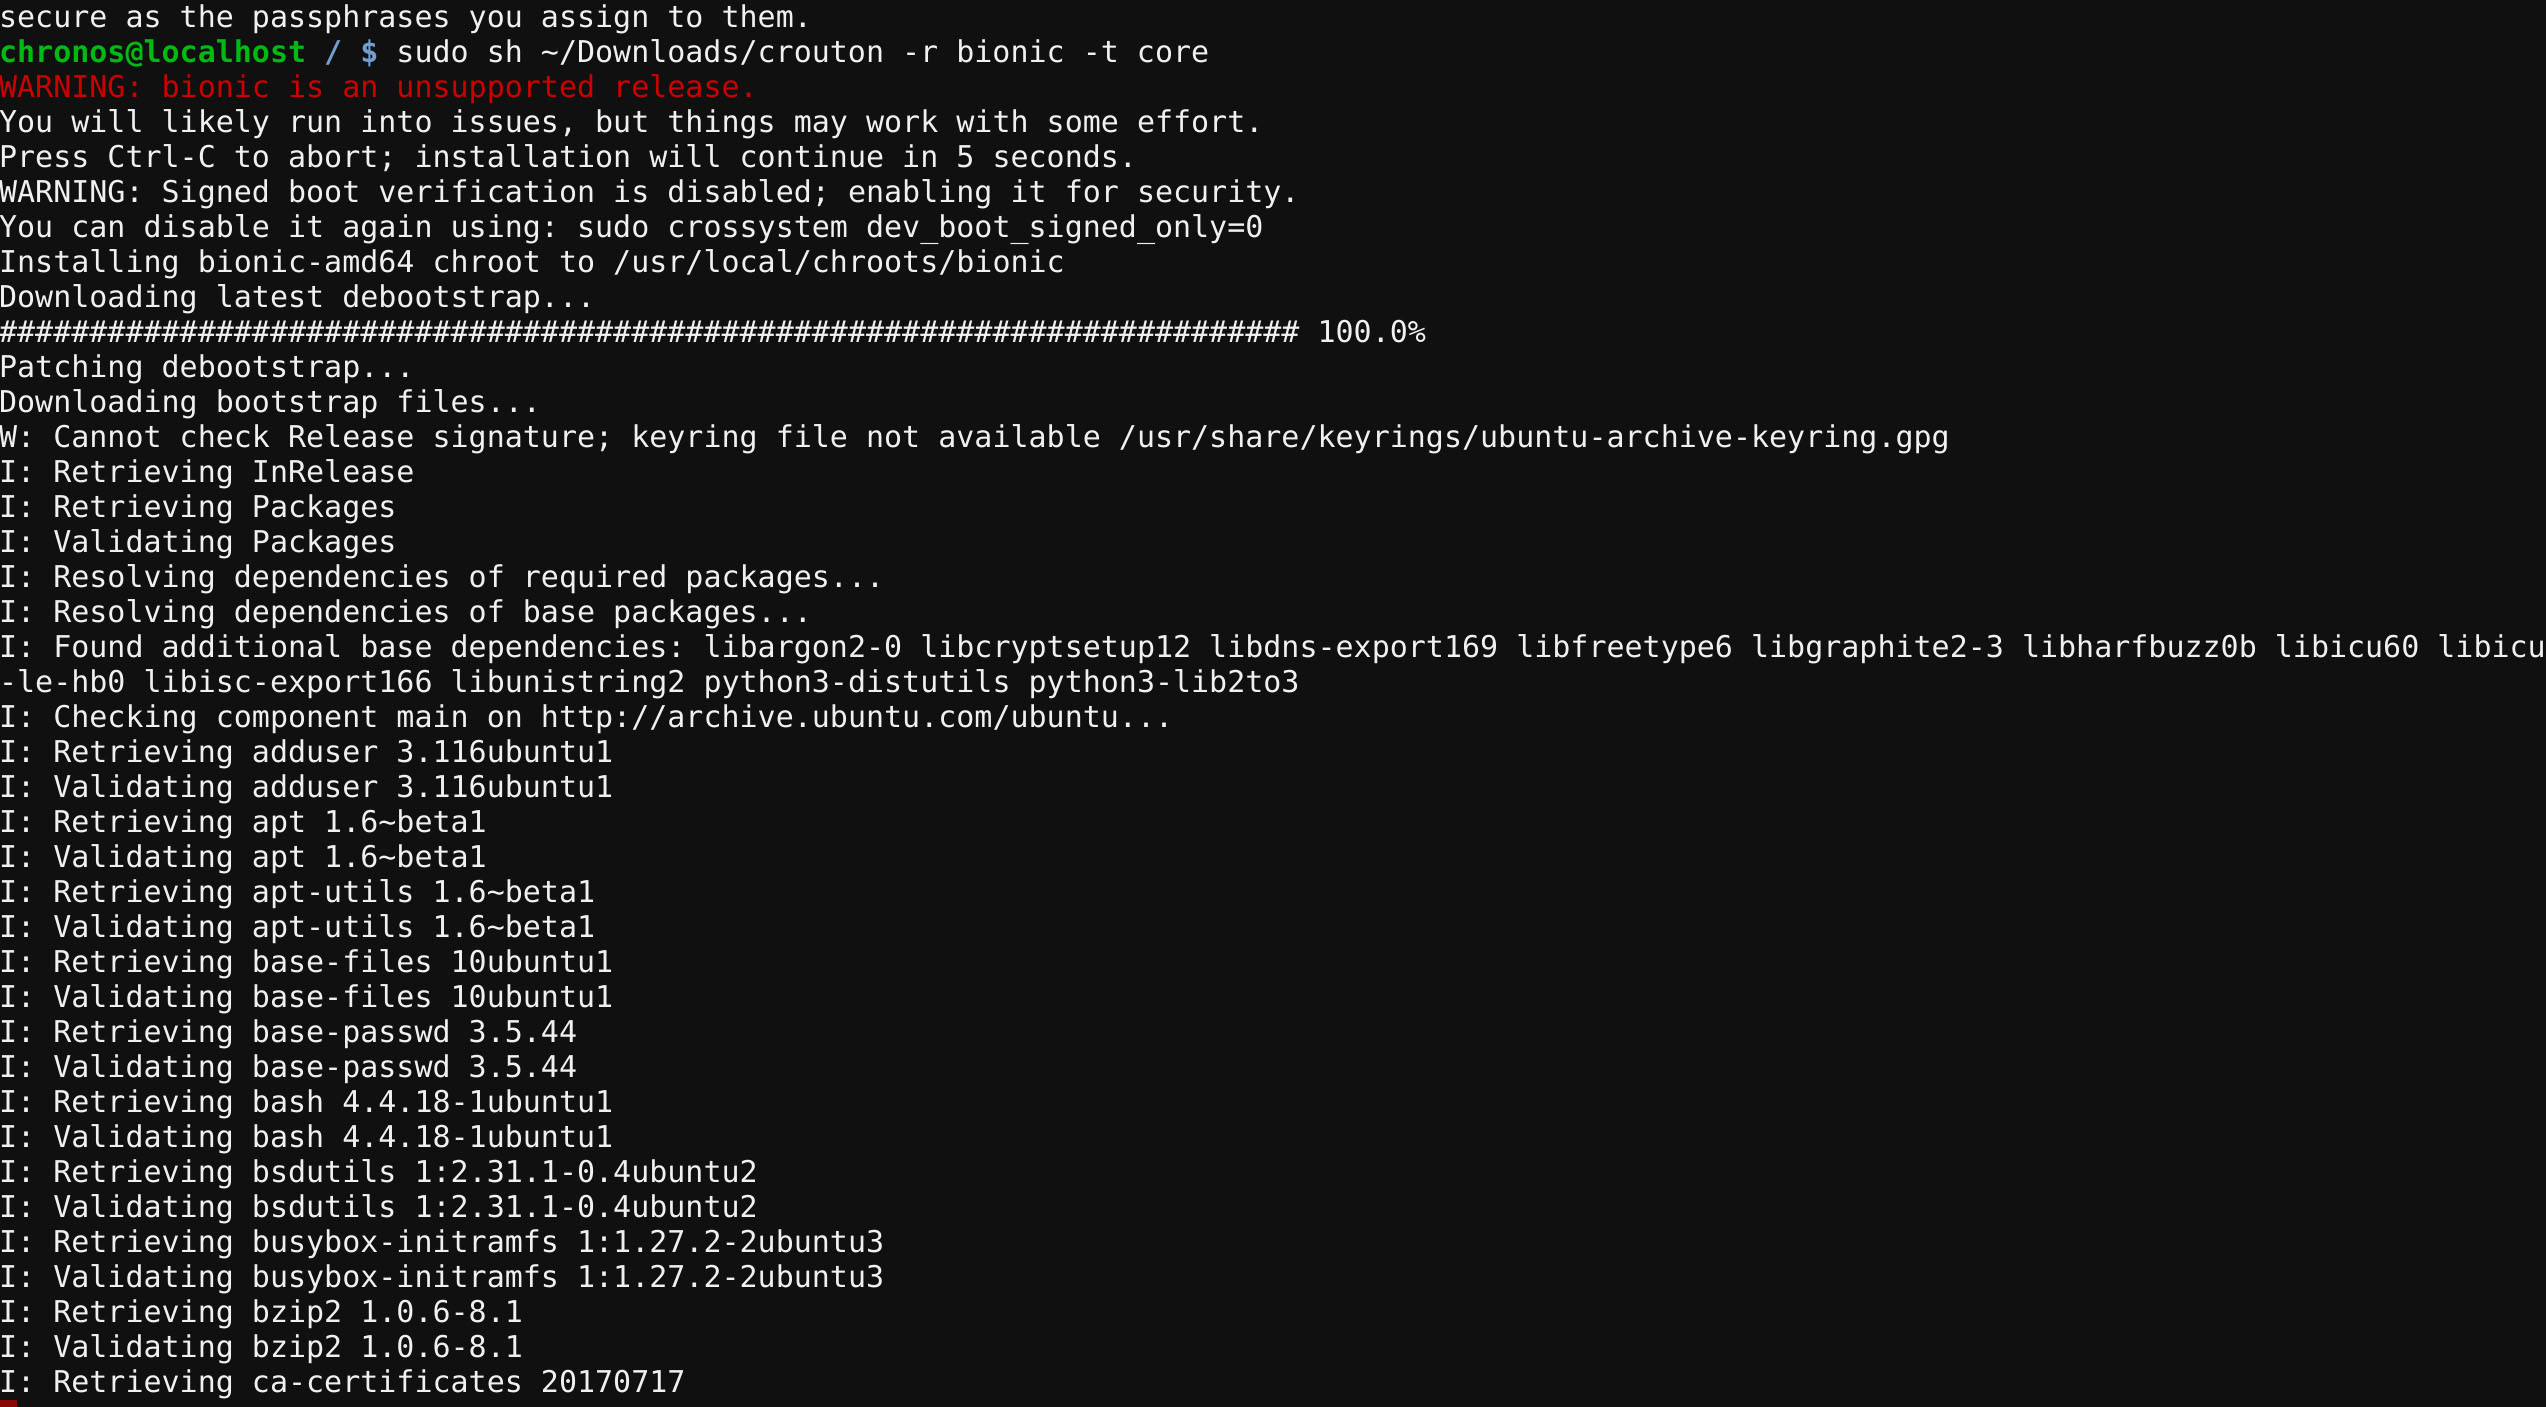Click the "Downloading bootstrap files..." line
Image resolution: width=2546 pixels, height=1407 pixels.
click(x=269, y=402)
